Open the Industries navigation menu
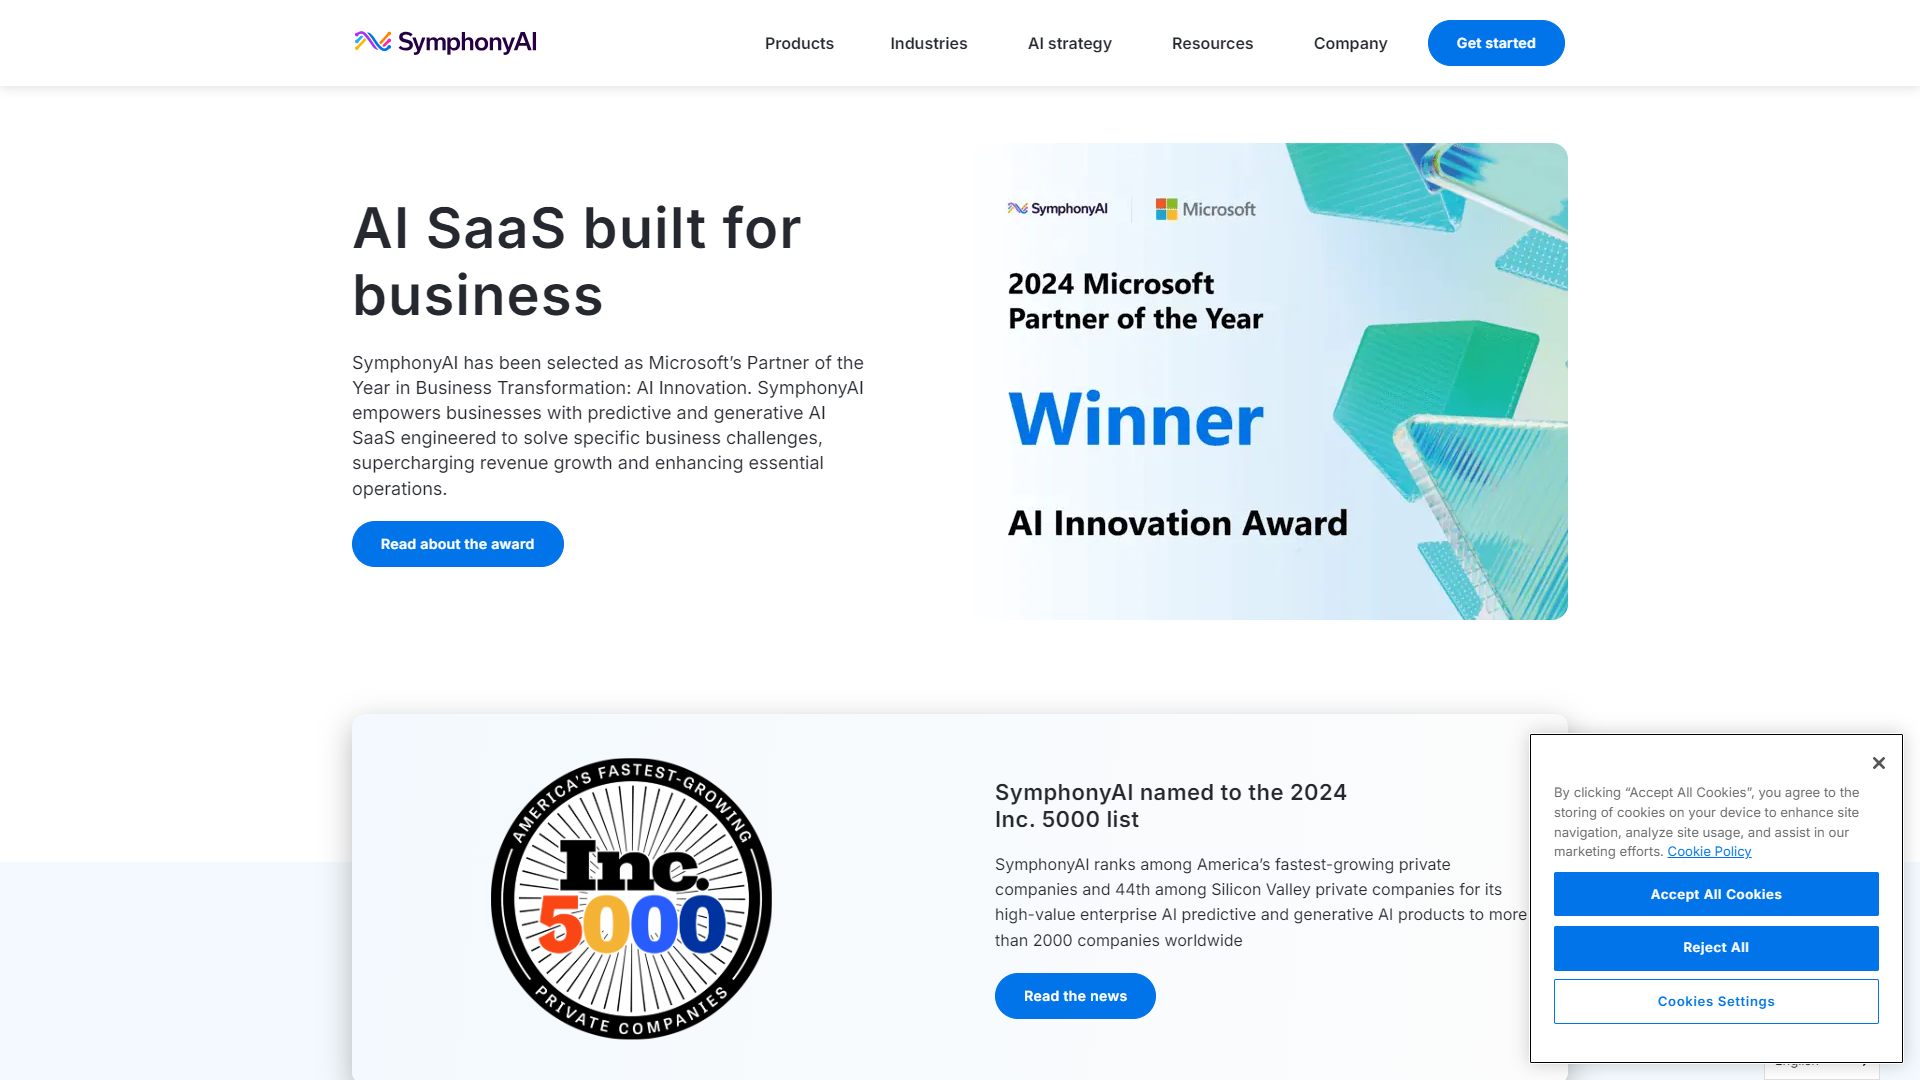 [930, 42]
